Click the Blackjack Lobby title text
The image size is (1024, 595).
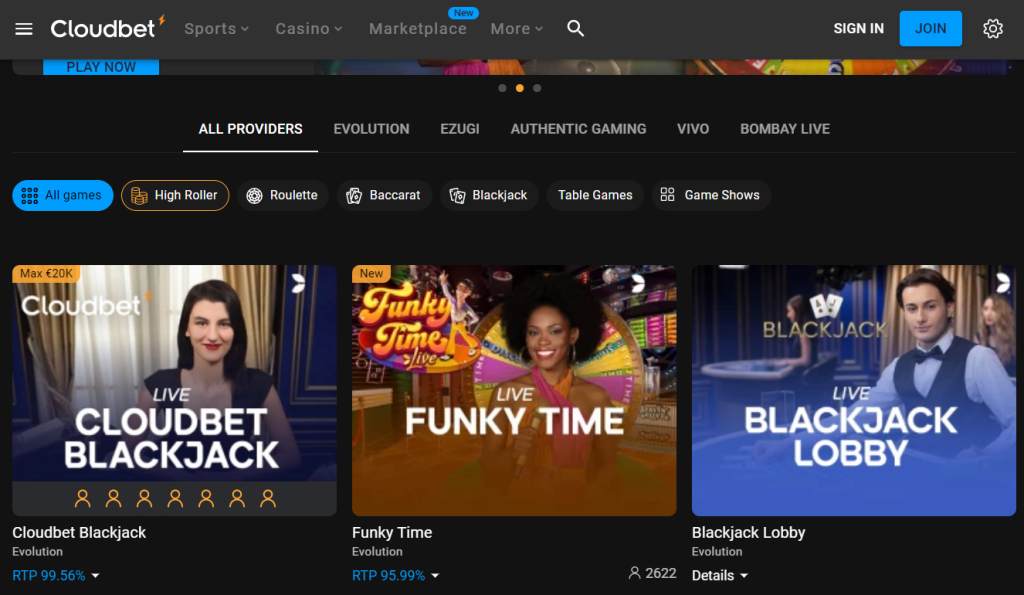click(x=748, y=532)
